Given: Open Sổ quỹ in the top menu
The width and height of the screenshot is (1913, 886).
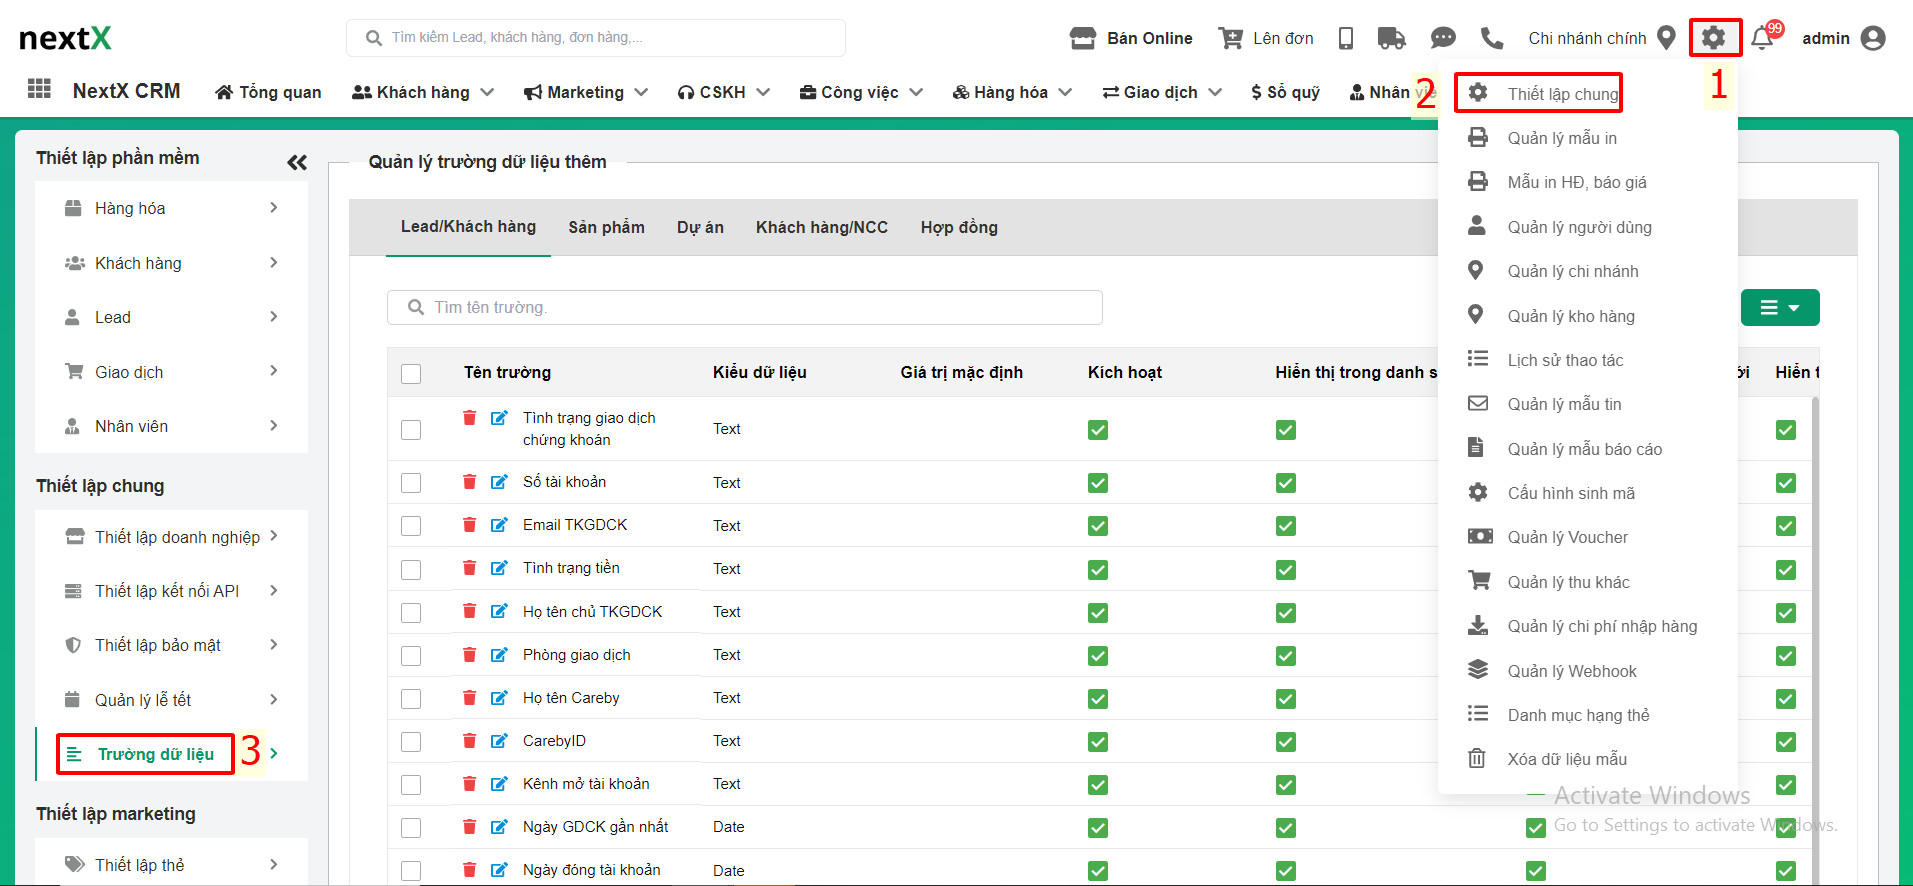Looking at the screenshot, I should coord(1285,92).
